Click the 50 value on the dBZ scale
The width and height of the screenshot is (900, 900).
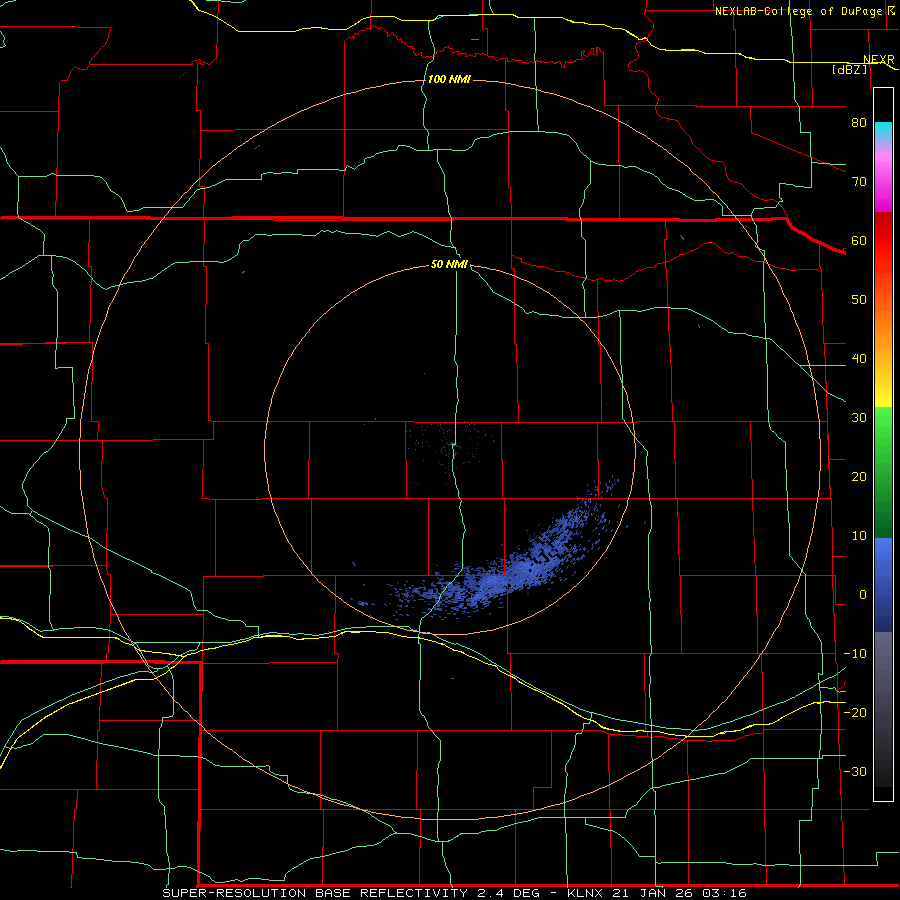click(859, 300)
